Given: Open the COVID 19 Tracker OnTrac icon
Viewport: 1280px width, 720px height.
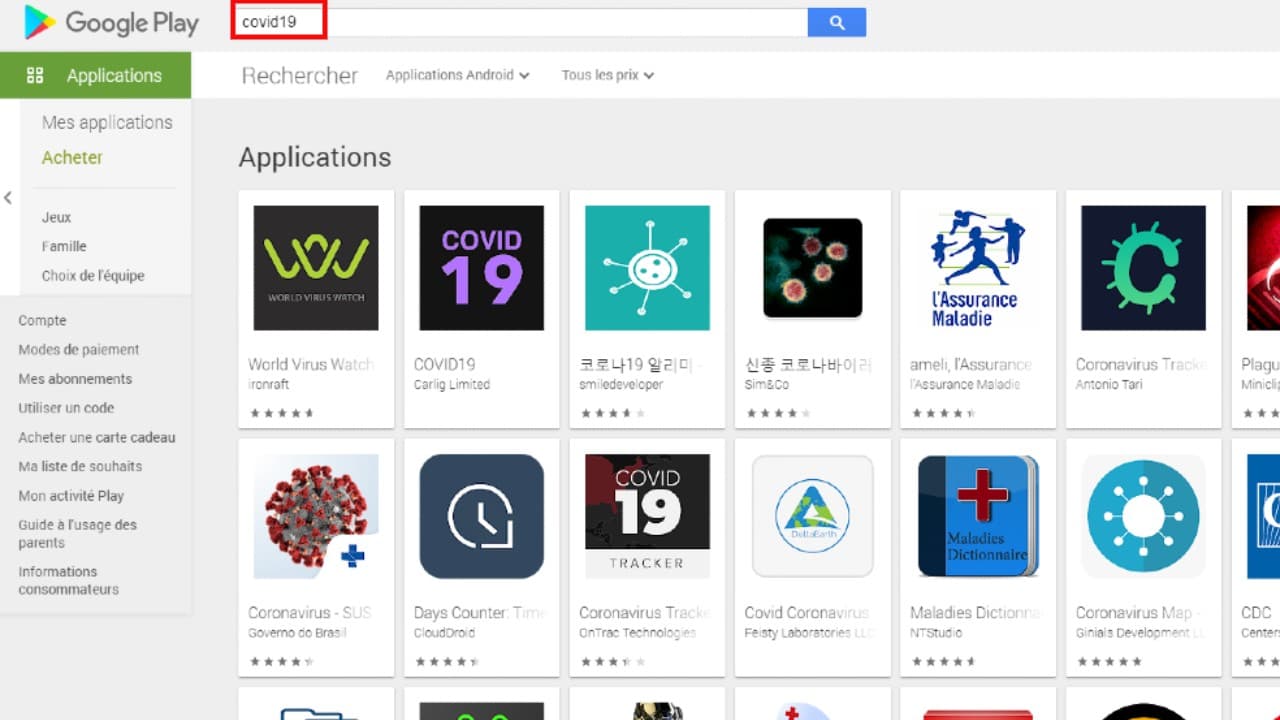Looking at the screenshot, I should 647,516.
